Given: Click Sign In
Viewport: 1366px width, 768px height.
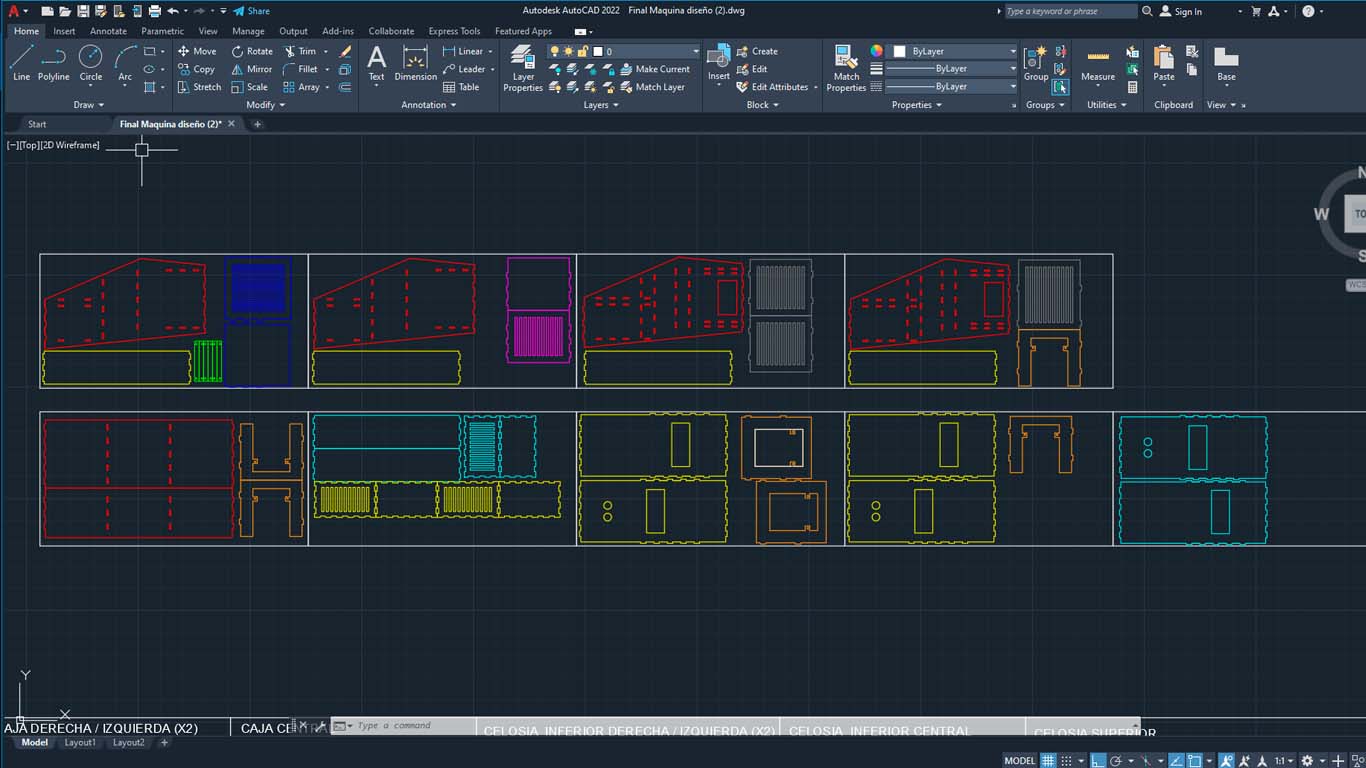Looking at the screenshot, I should click(1180, 11).
